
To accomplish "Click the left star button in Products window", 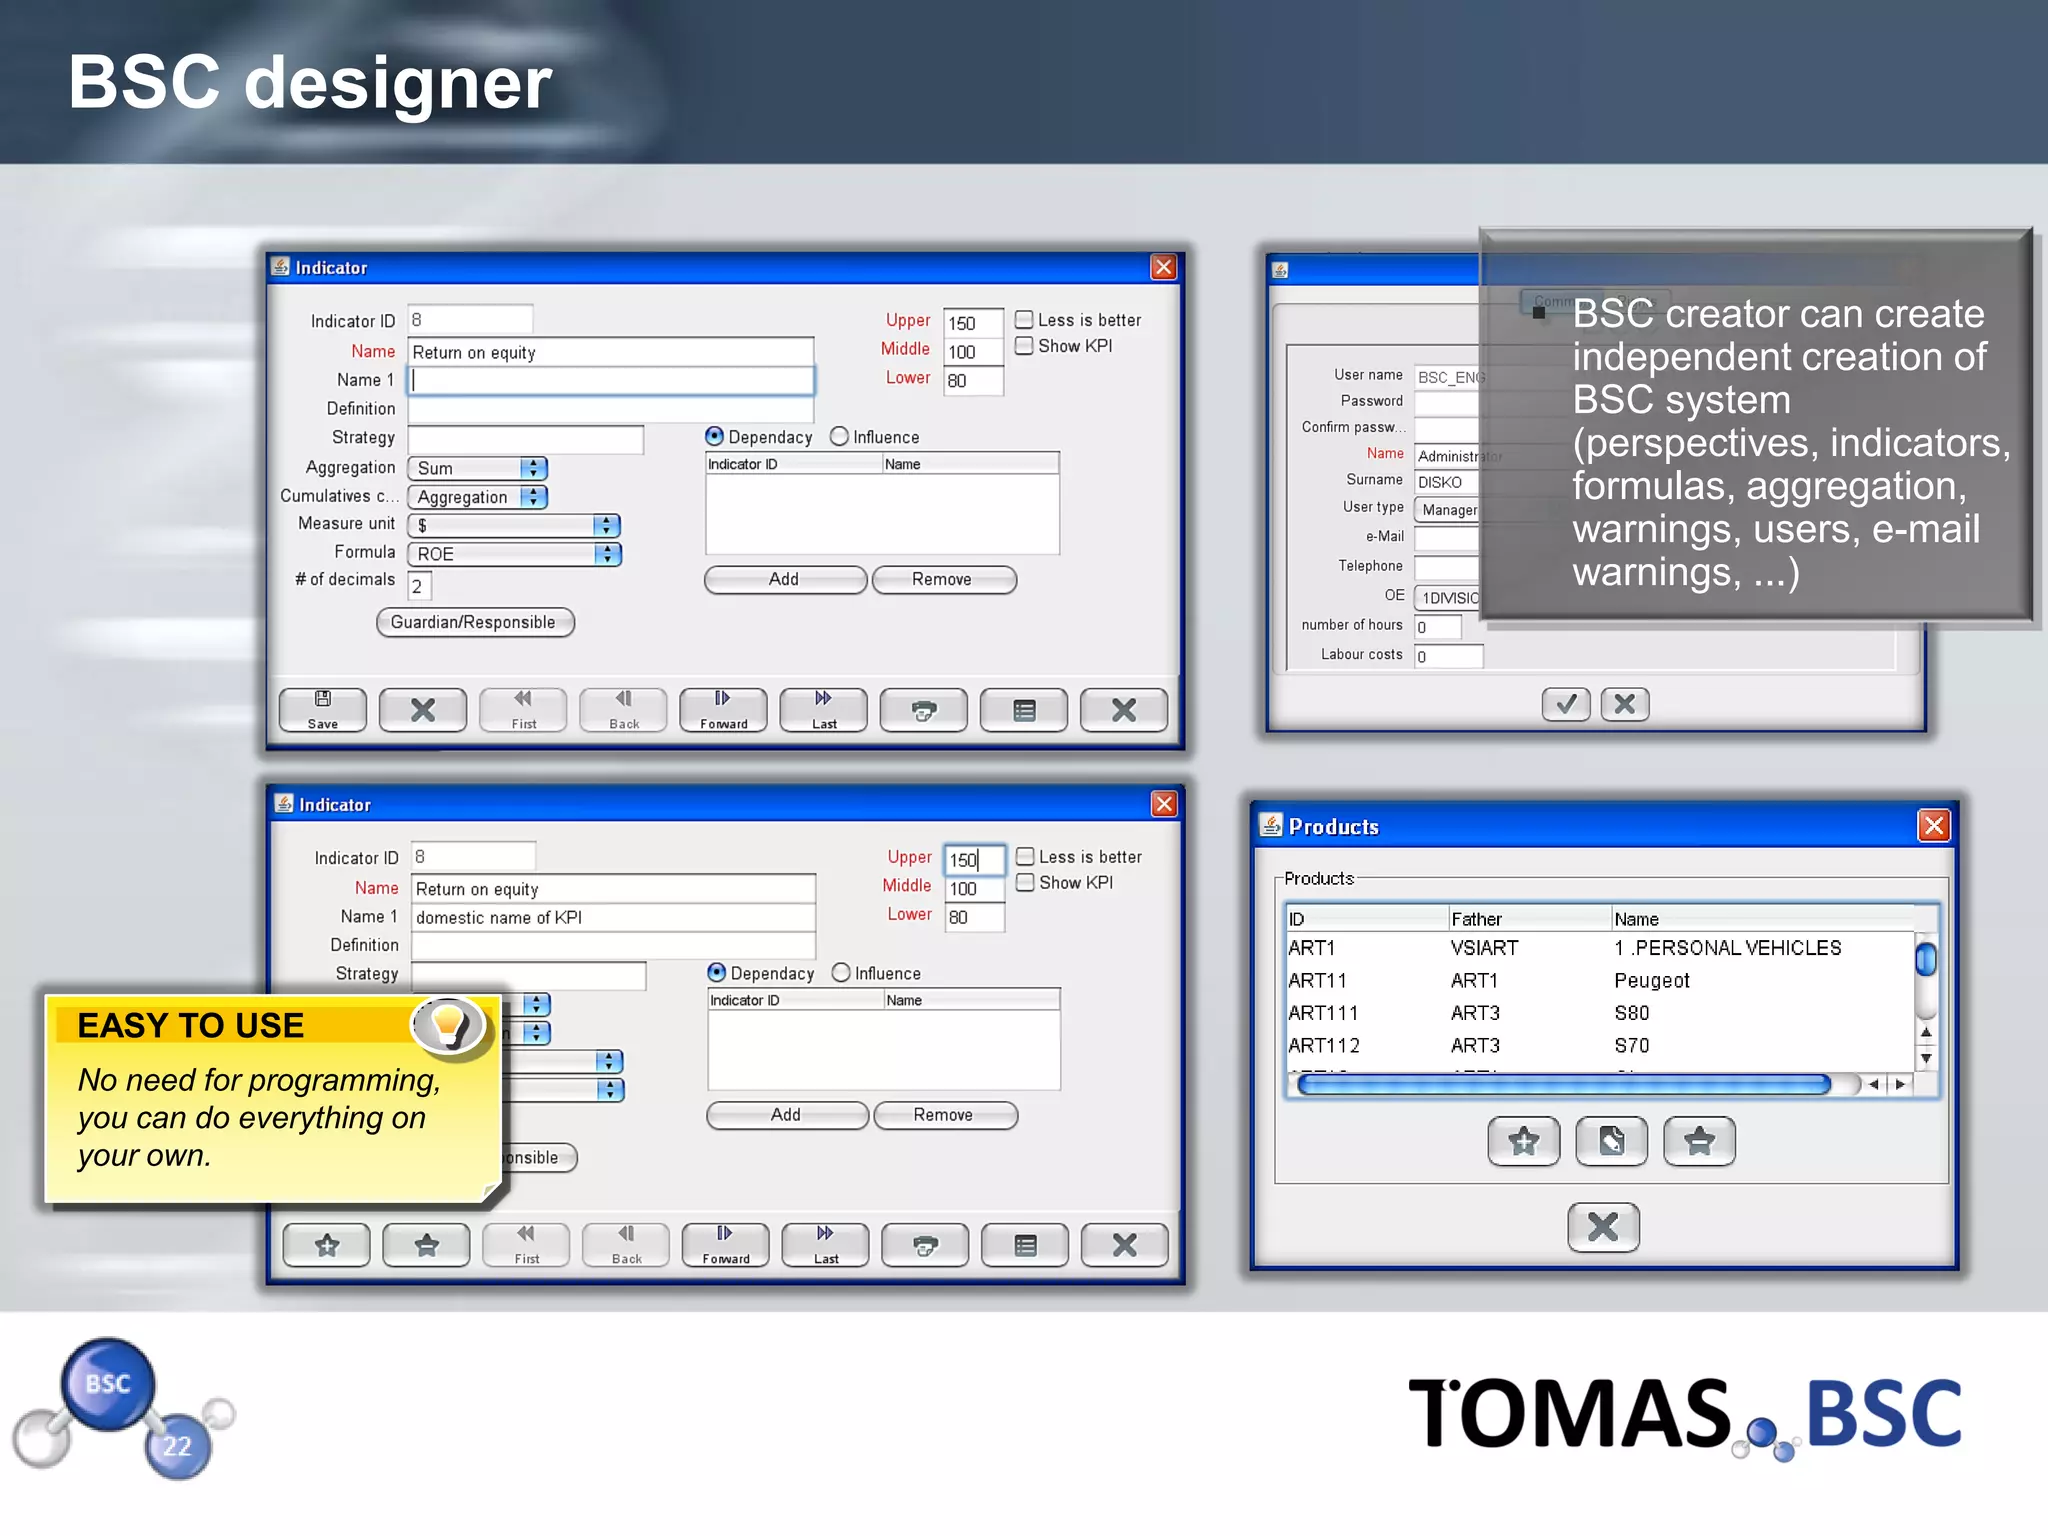I will pos(1524,1141).
